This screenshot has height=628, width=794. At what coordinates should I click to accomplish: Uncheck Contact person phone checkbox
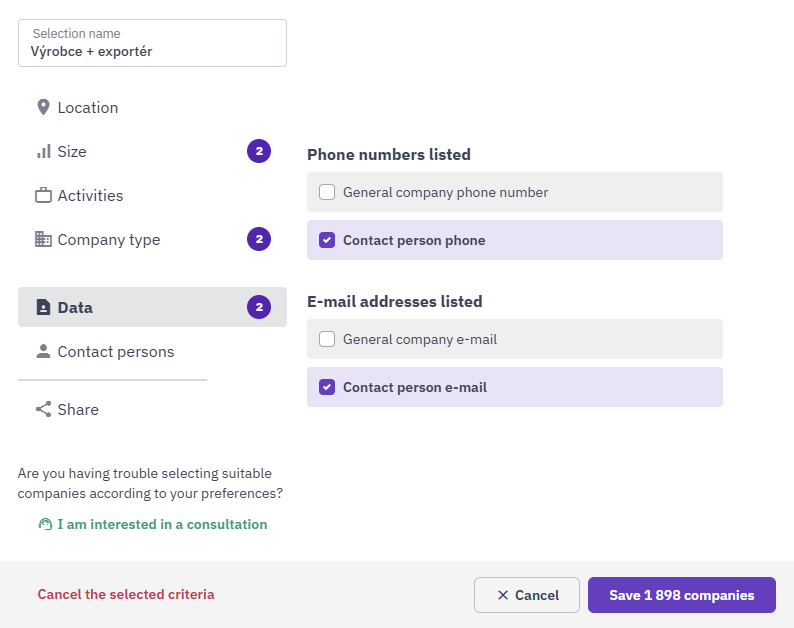(x=327, y=240)
